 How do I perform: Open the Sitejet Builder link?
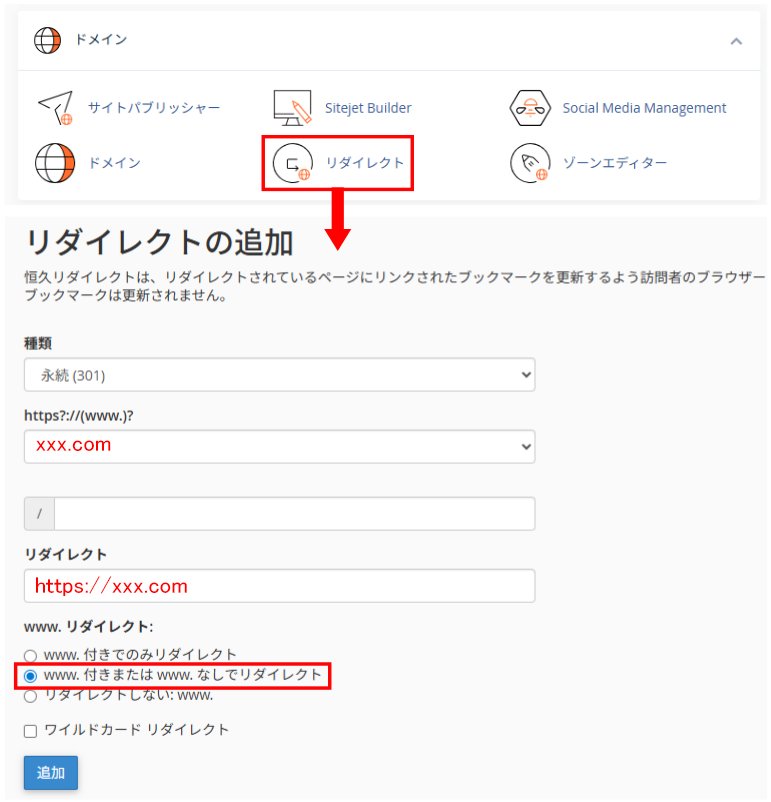(x=368, y=108)
